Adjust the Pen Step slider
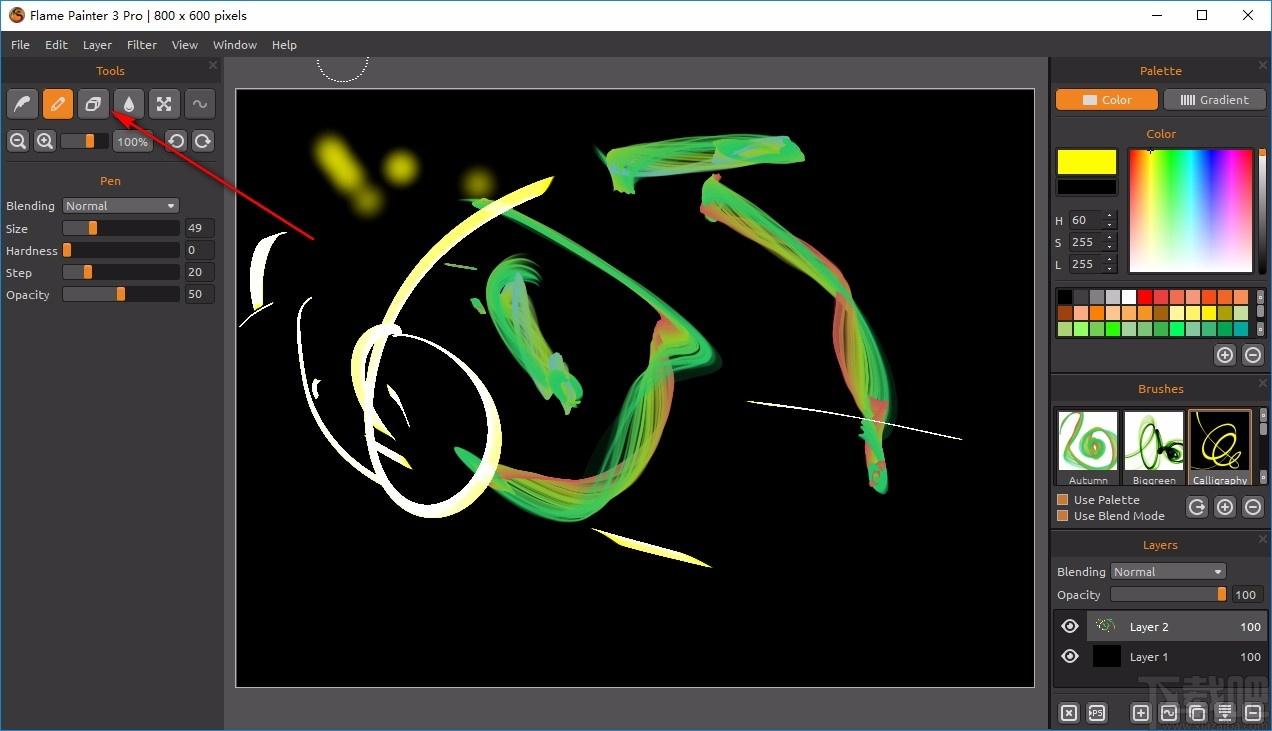Viewport: 1272px width, 731px height. click(x=121, y=272)
